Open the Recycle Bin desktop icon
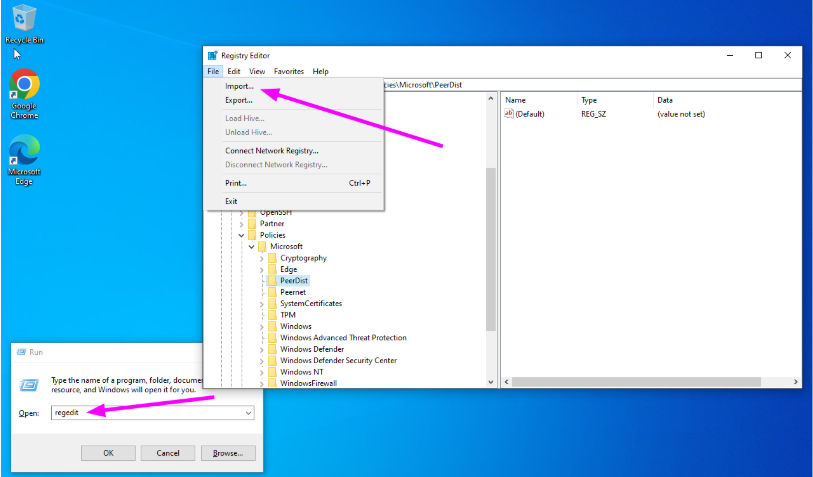Viewport: 813px width, 477px height. (x=24, y=24)
